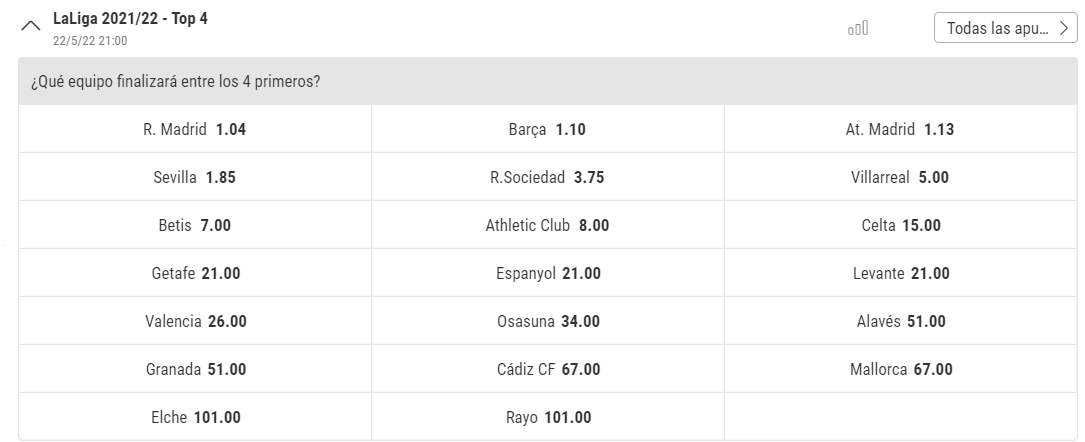
Task: Bet on R. Madrid at 1.04
Action: pyautogui.click(x=195, y=129)
